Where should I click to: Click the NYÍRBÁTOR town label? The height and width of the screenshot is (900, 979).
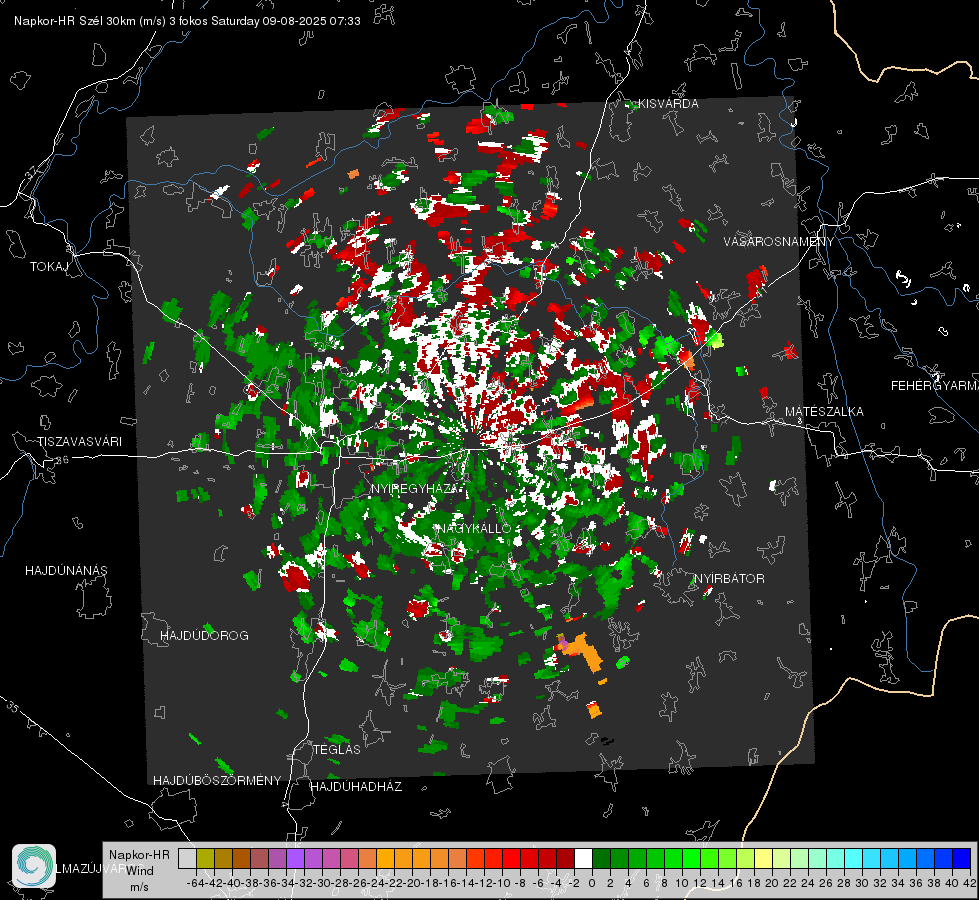(x=729, y=578)
